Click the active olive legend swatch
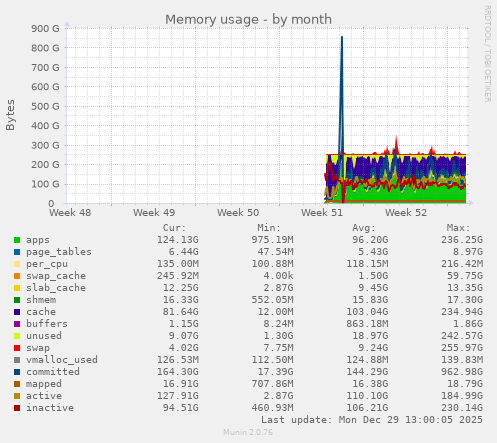This screenshot has width=497, height=443. pyautogui.click(x=17, y=396)
